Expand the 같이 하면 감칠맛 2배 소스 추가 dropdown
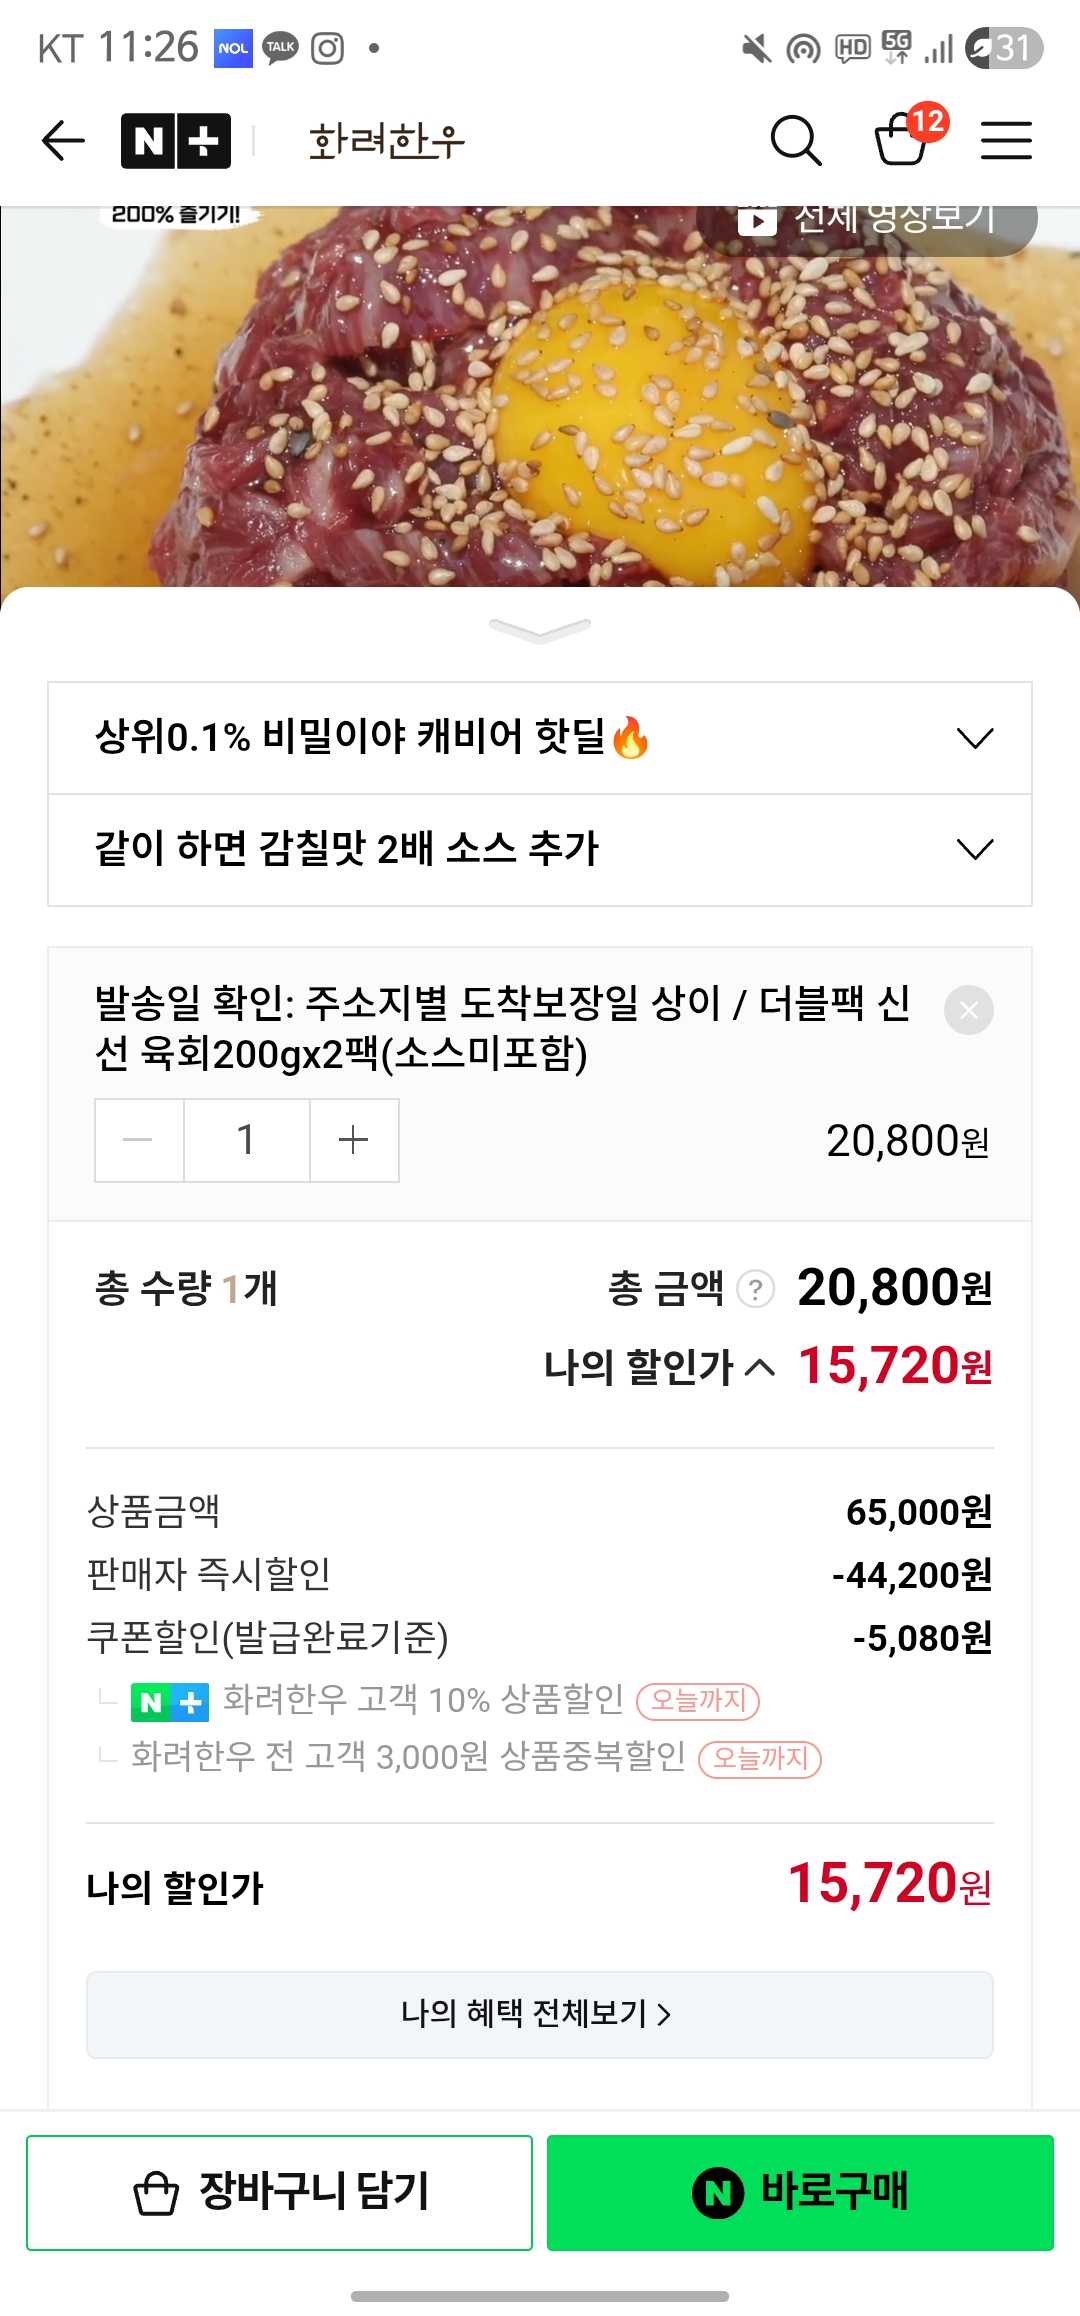The image size is (1080, 2316). tap(540, 850)
